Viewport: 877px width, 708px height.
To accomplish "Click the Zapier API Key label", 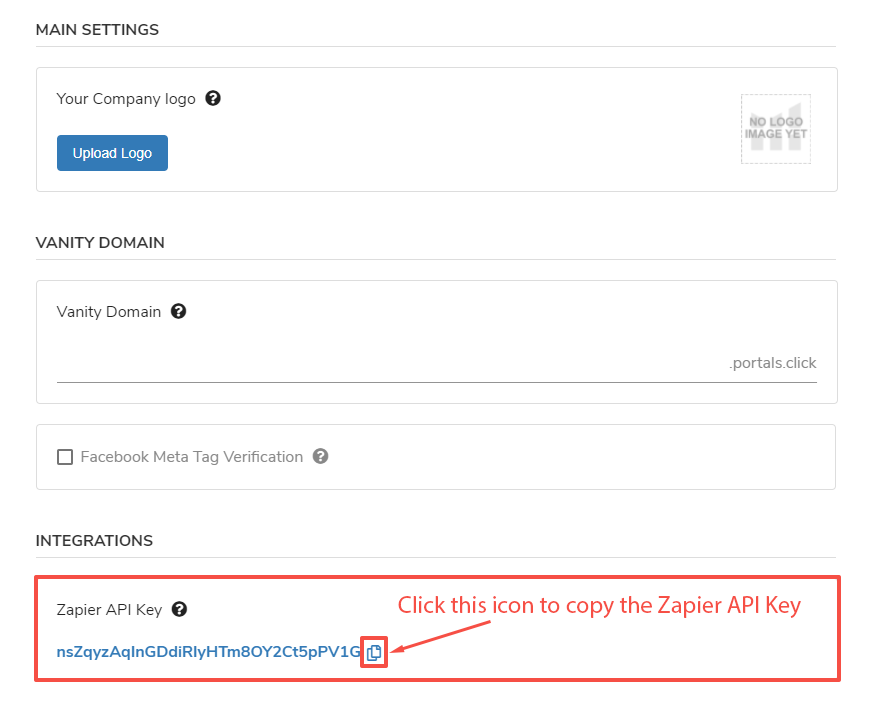I will click(x=109, y=610).
